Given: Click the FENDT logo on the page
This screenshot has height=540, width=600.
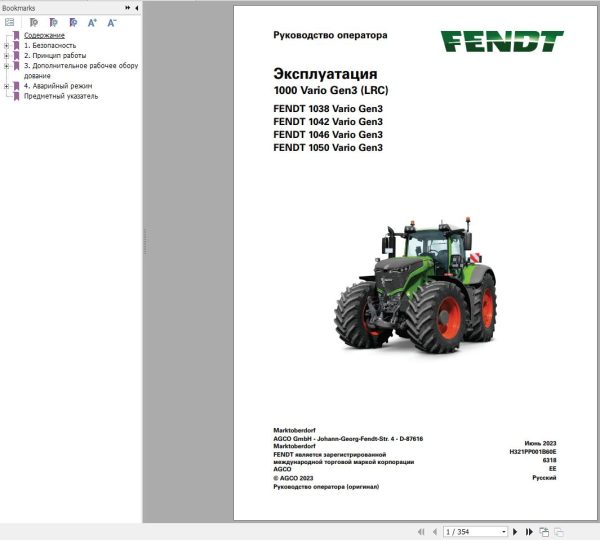Looking at the screenshot, I should click(502, 41).
